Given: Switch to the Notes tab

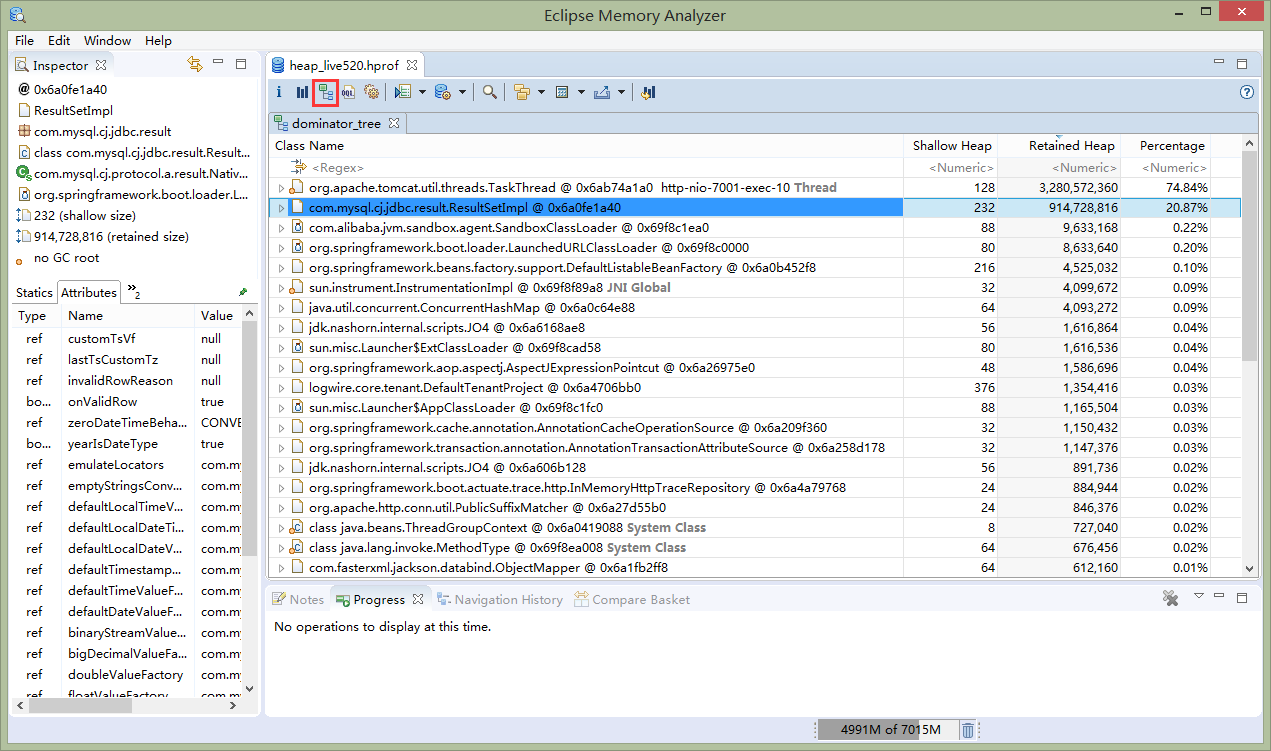Looking at the screenshot, I should coord(297,600).
